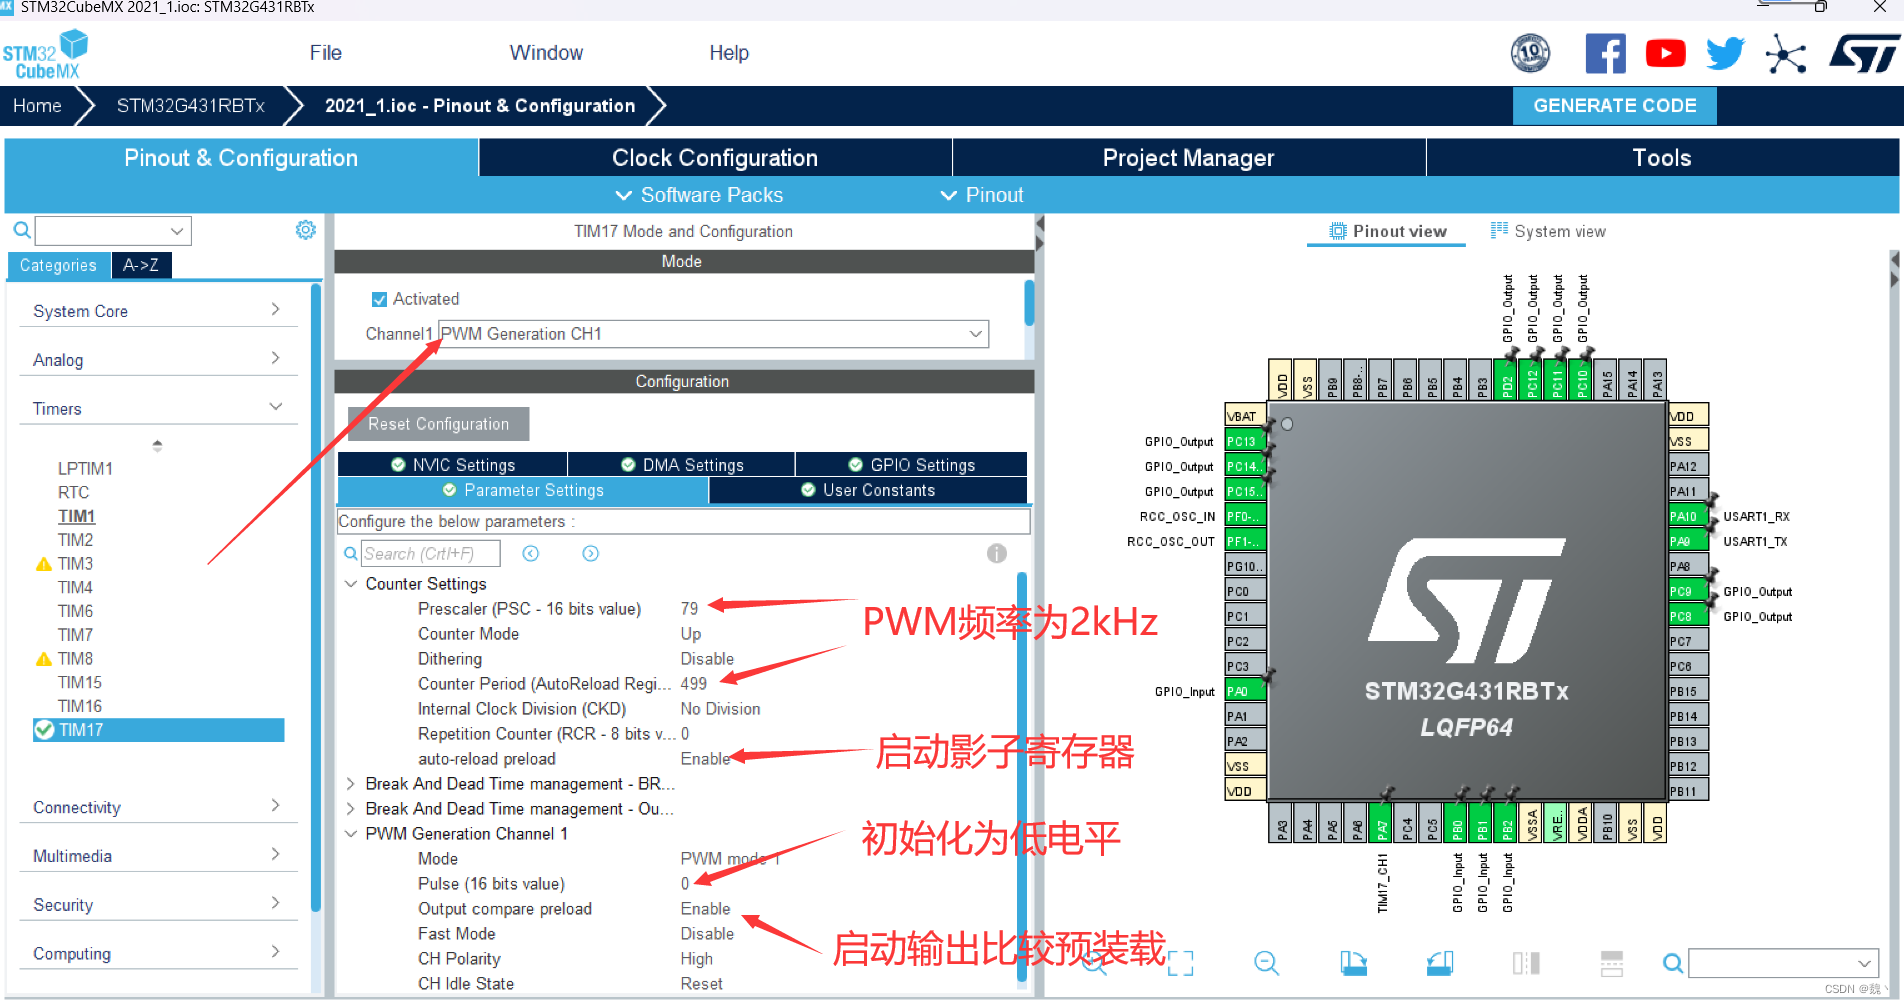1904x1004 pixels.
Task: Collapse Counter Settings group
Action: pos(351,584)
